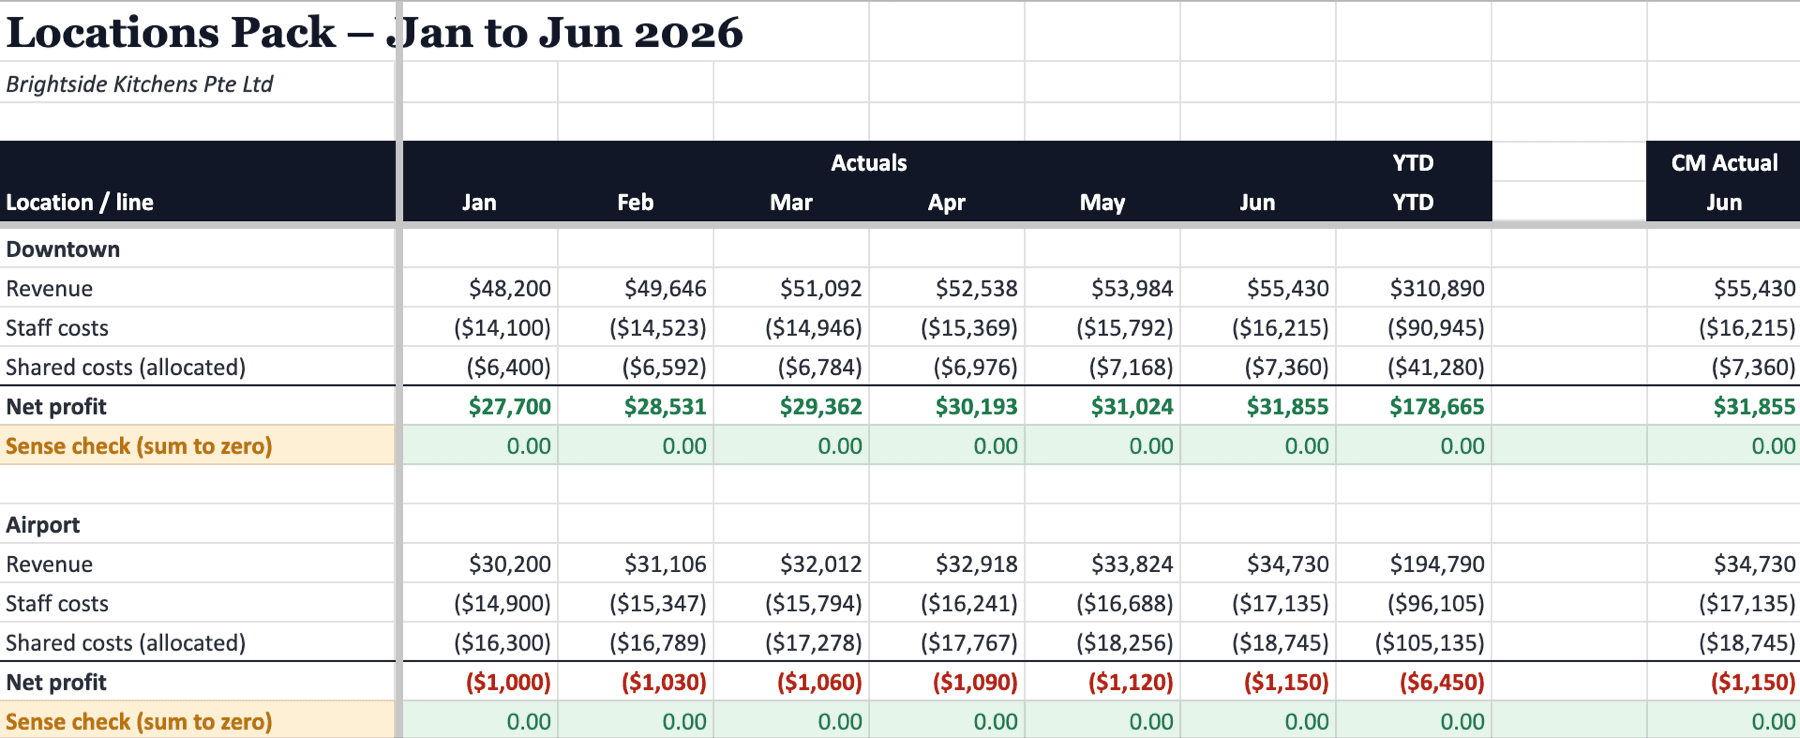
Task: Select the Mar column header
Action: point(791,202)
